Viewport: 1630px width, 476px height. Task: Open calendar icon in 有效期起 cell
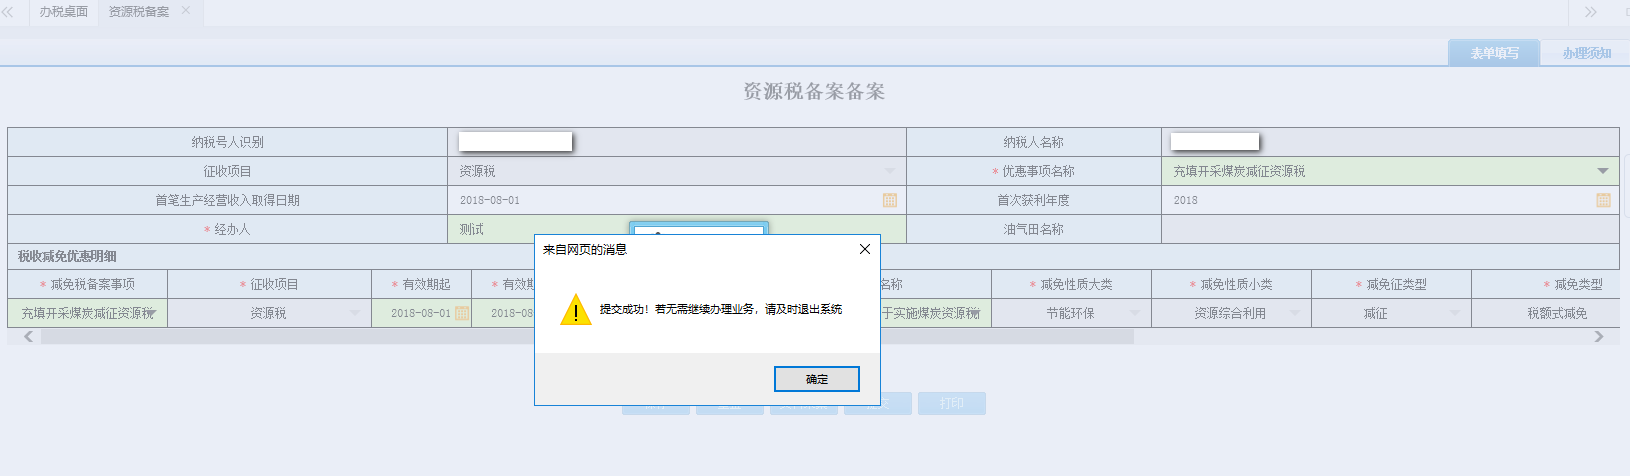pos(462,313)
